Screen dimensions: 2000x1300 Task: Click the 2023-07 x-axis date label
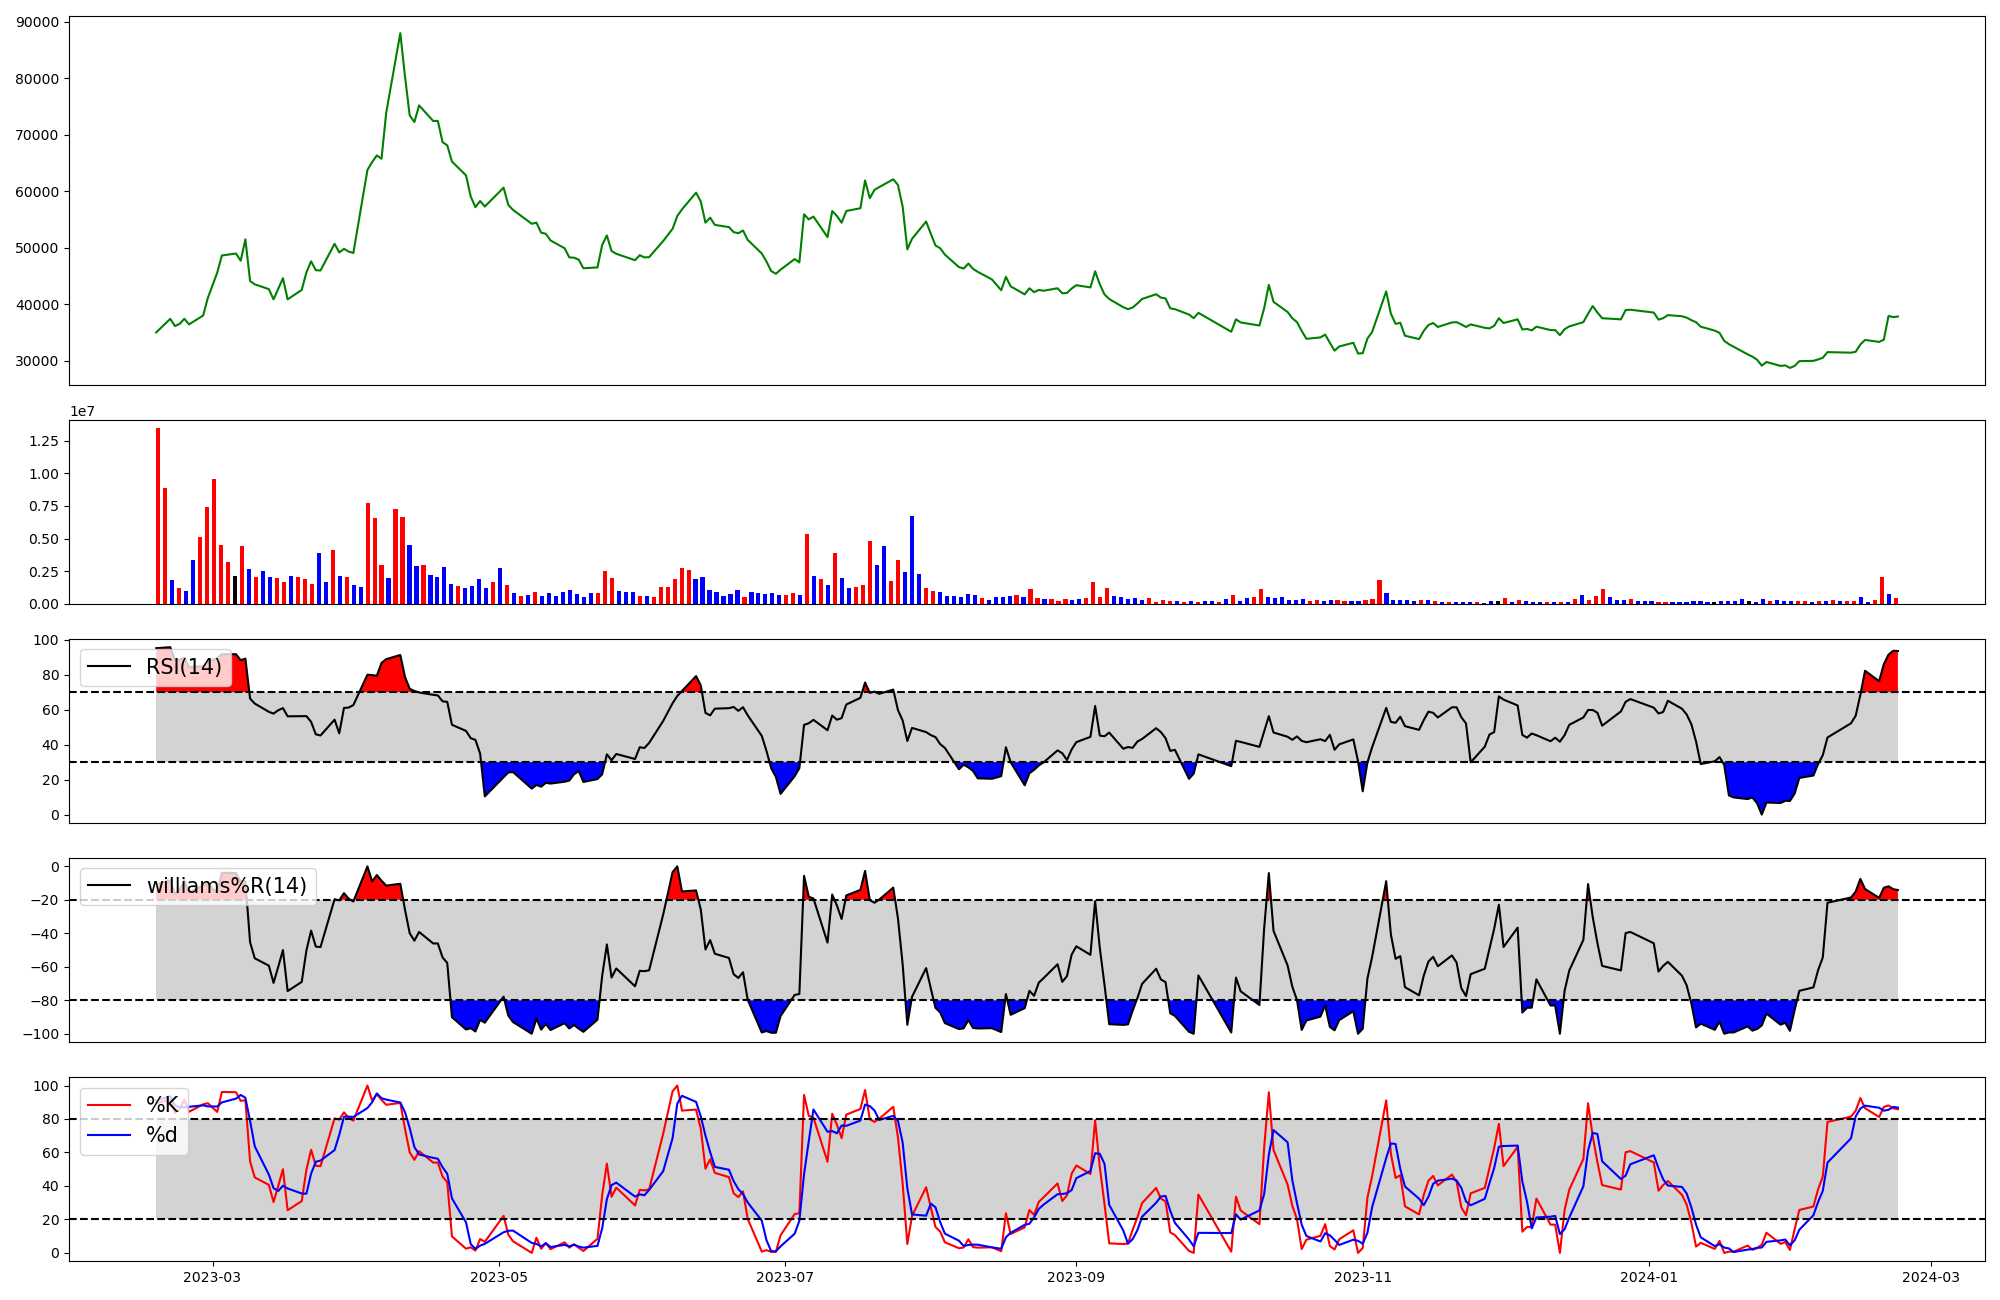tap(785, 1277)
